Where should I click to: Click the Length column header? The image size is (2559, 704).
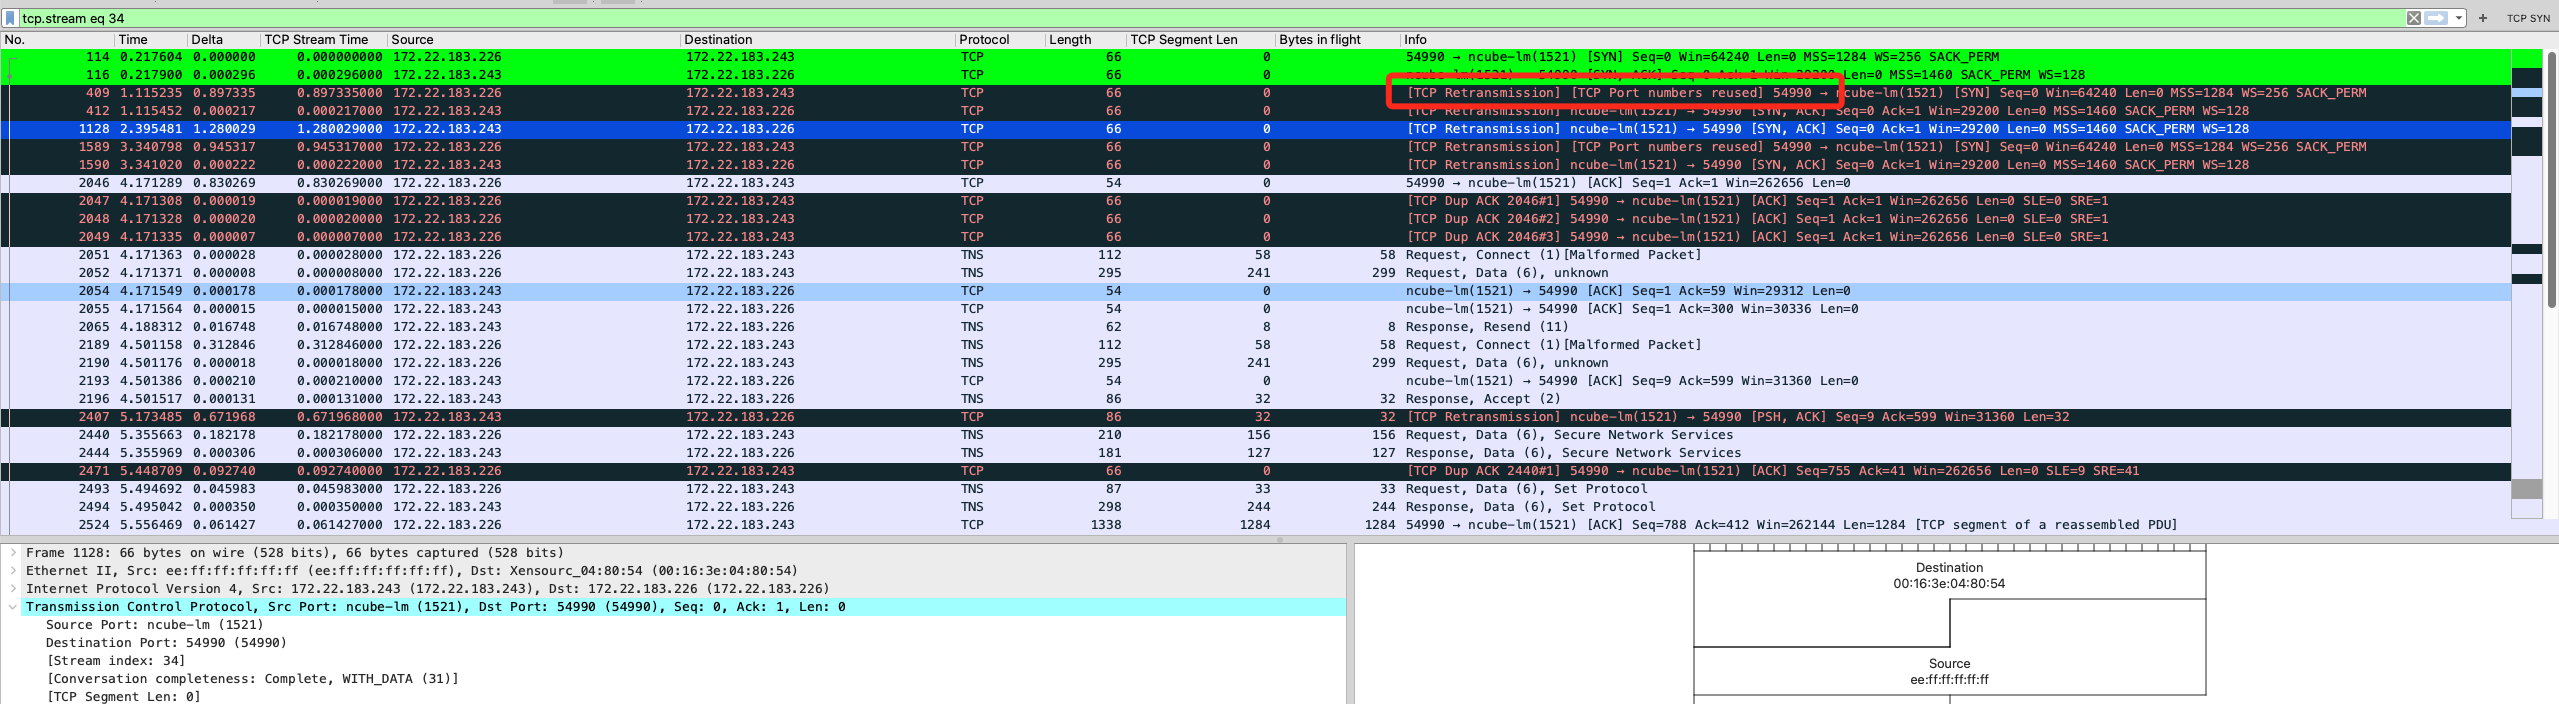1085,39
